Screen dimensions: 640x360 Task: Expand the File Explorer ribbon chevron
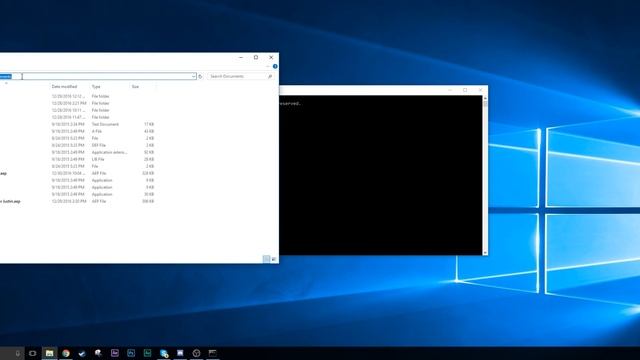pyautogui.click(x=268, y=66)
